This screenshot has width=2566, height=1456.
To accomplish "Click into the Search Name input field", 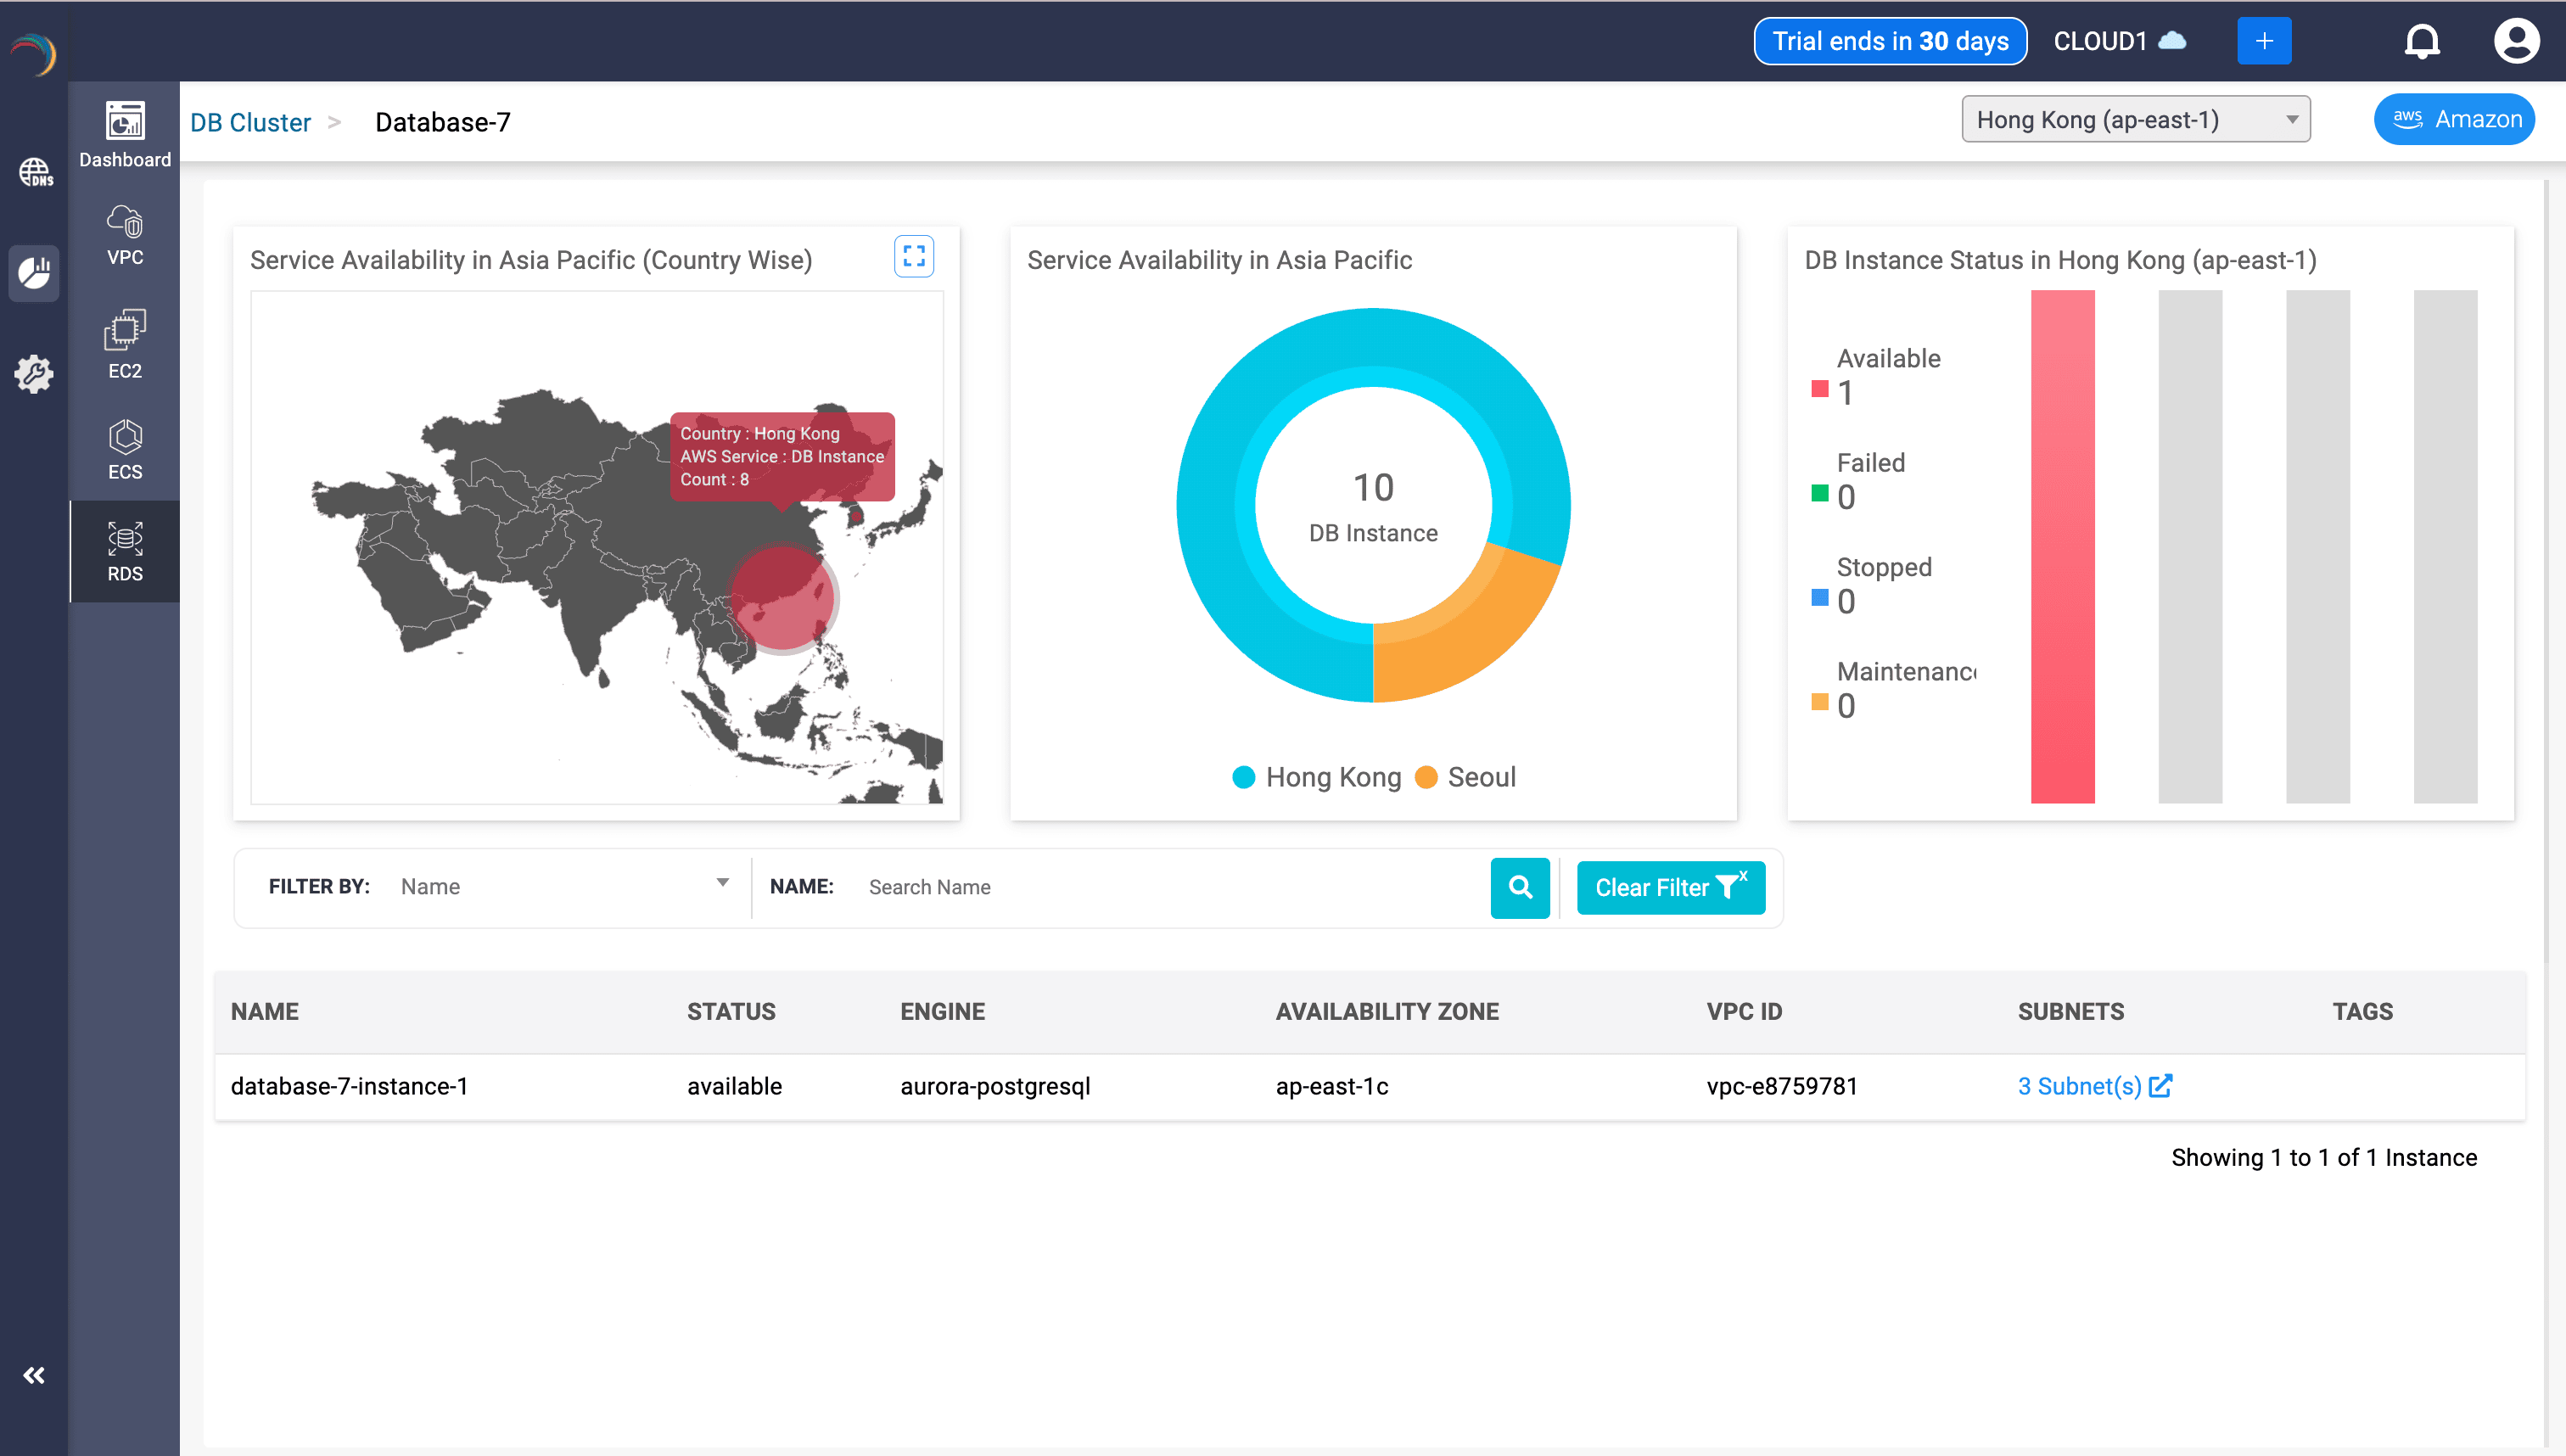I will point(1170,887).
